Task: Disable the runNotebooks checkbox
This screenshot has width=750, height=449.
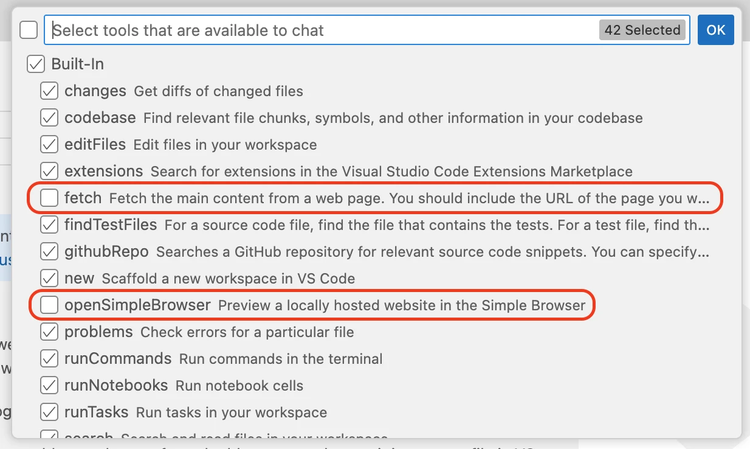Action: pyautogui.click(x=49, y=385)
